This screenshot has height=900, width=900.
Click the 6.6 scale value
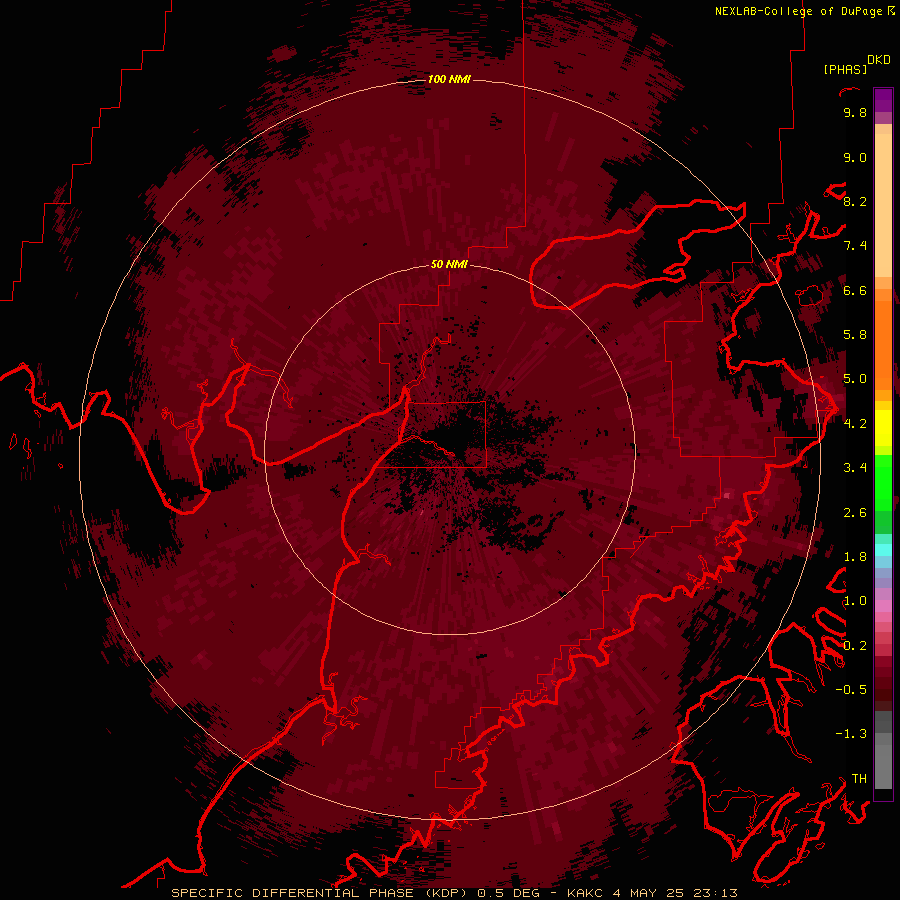coord(855,290)
